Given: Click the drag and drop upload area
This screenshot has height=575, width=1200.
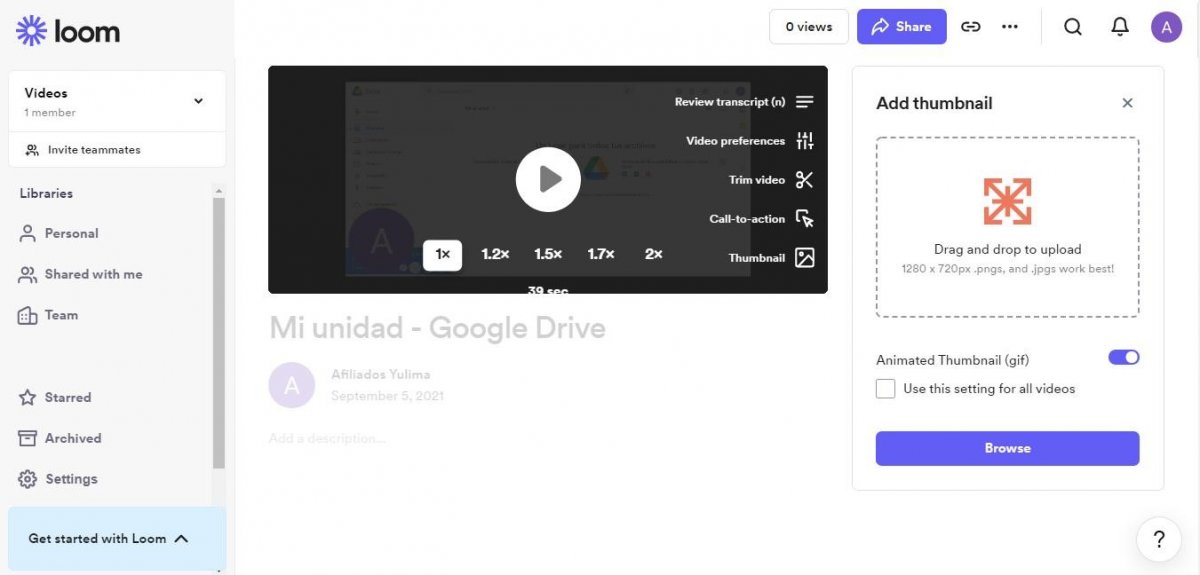Looking at the screenshot, I should tap(1007, 228).
